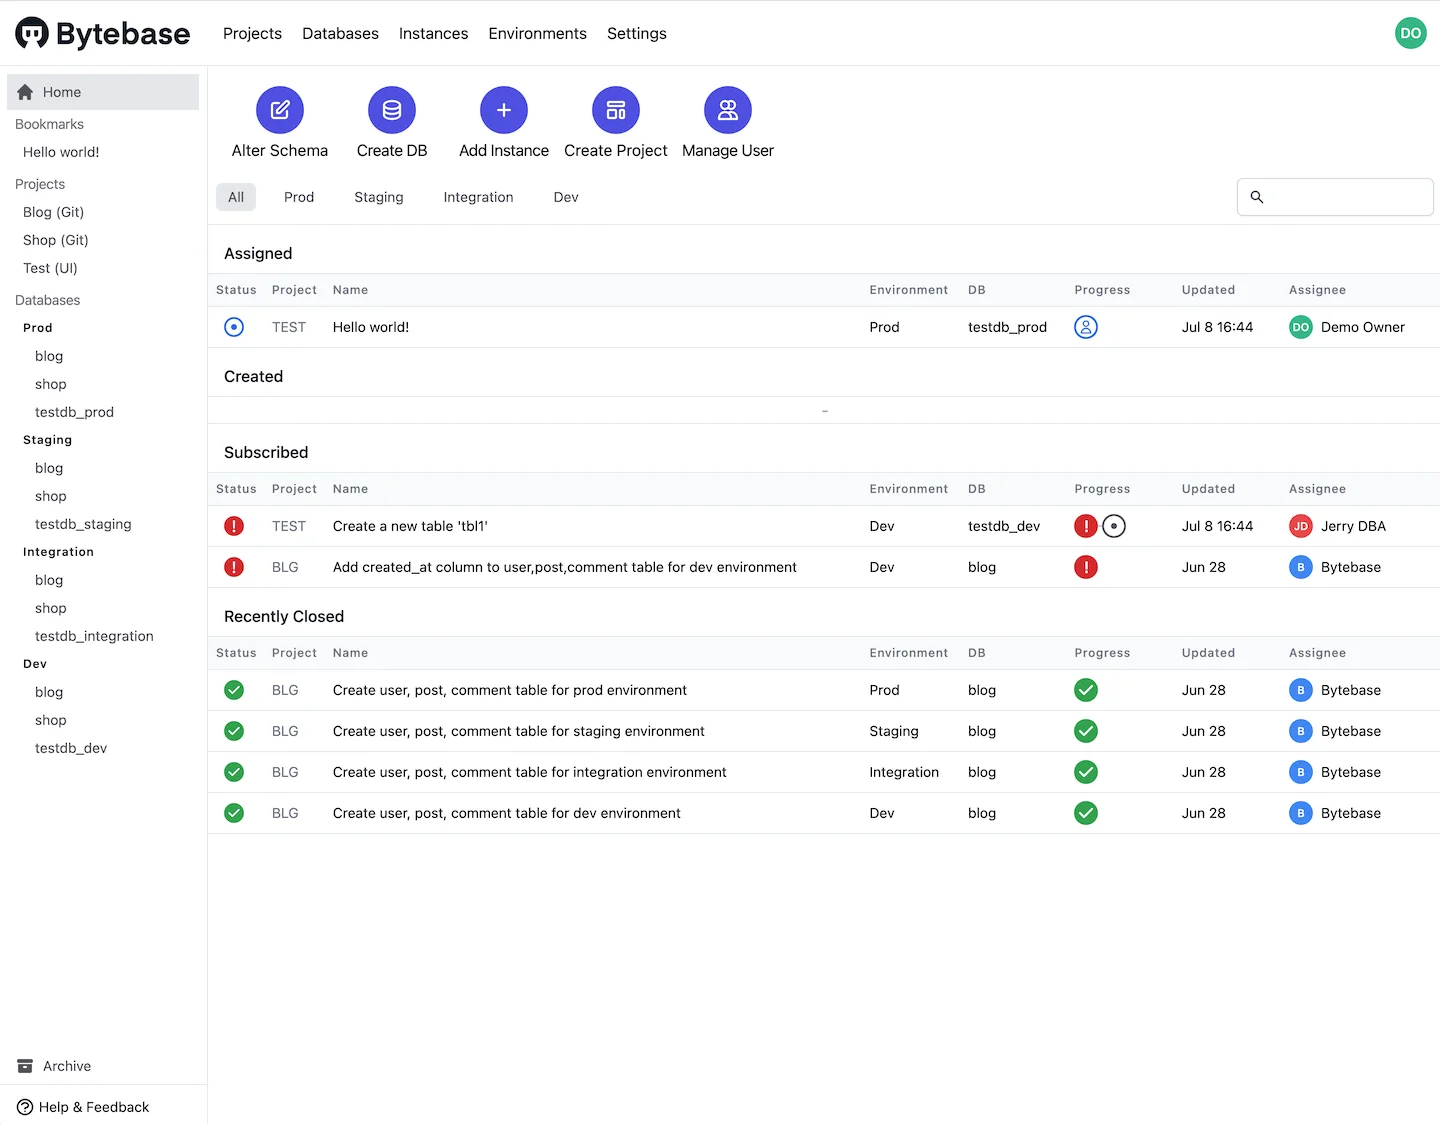Open the Archive section in sidebar
Image resolution: width=1440 pixels, height=1124 pixels.
point(66,1066)
